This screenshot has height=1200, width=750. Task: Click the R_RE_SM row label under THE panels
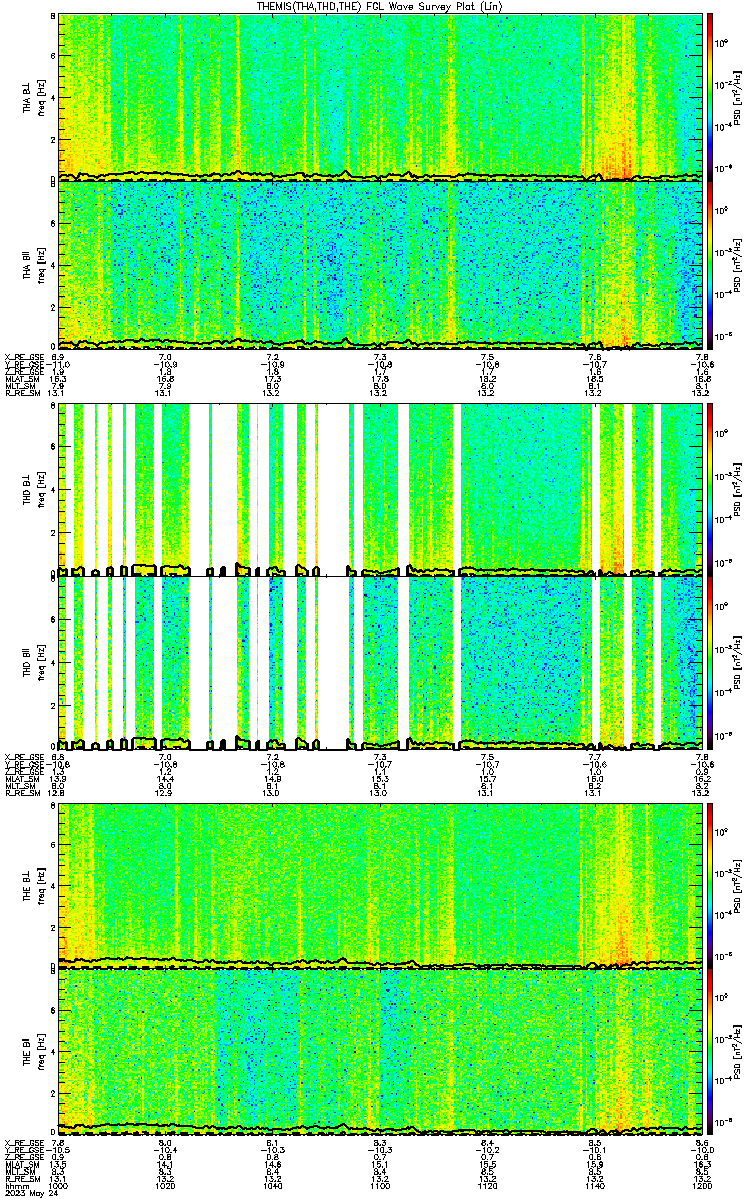(x=21, y=1178)
